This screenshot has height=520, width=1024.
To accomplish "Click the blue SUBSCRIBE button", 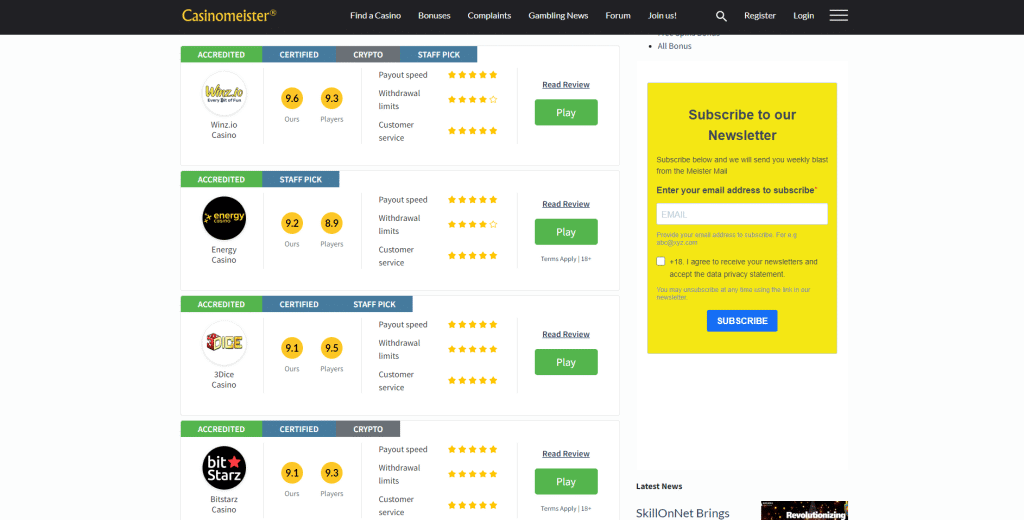I will [x=742, y=321].
